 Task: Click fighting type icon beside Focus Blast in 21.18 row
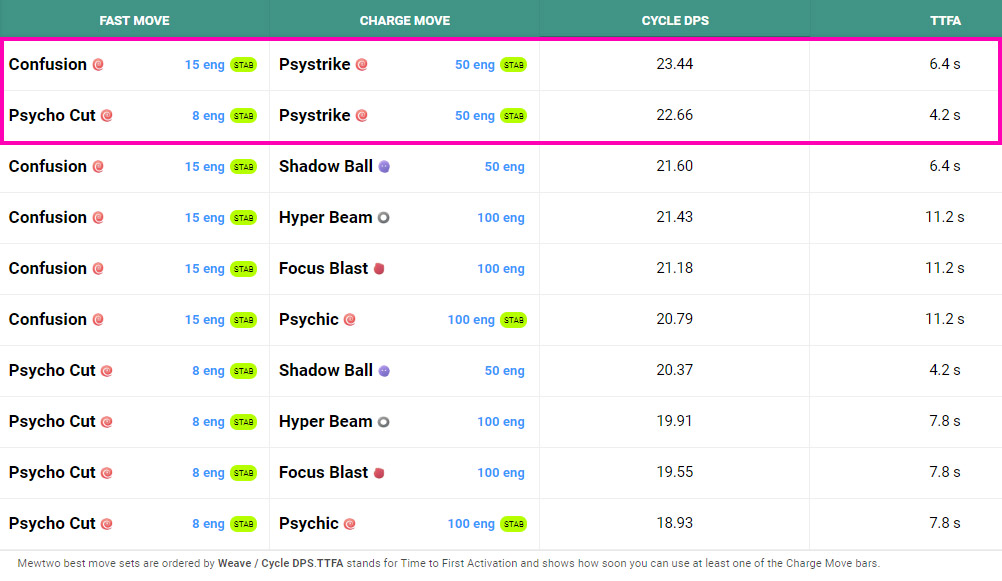pyautogui.click(x=379, y=268)
